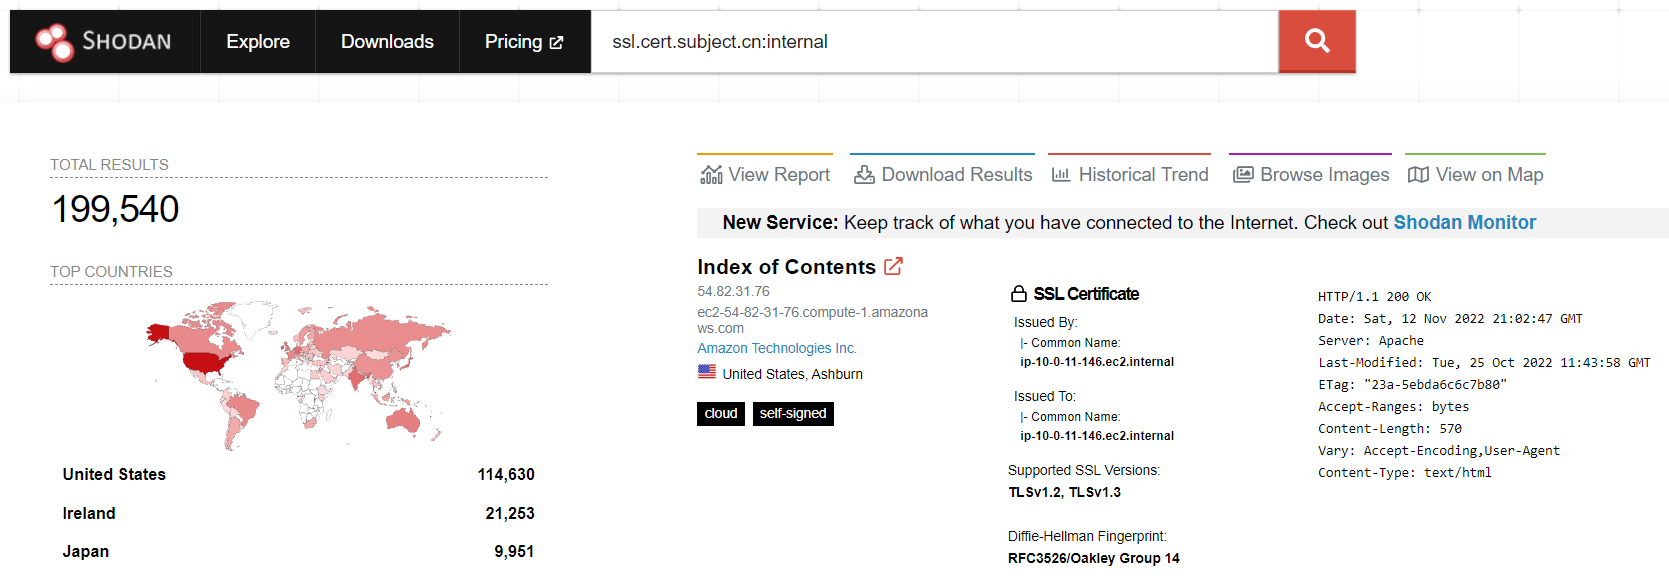Screen dimensions: 1669x582
Task: Select the United States country row
Action: click(x=299, y=474)
